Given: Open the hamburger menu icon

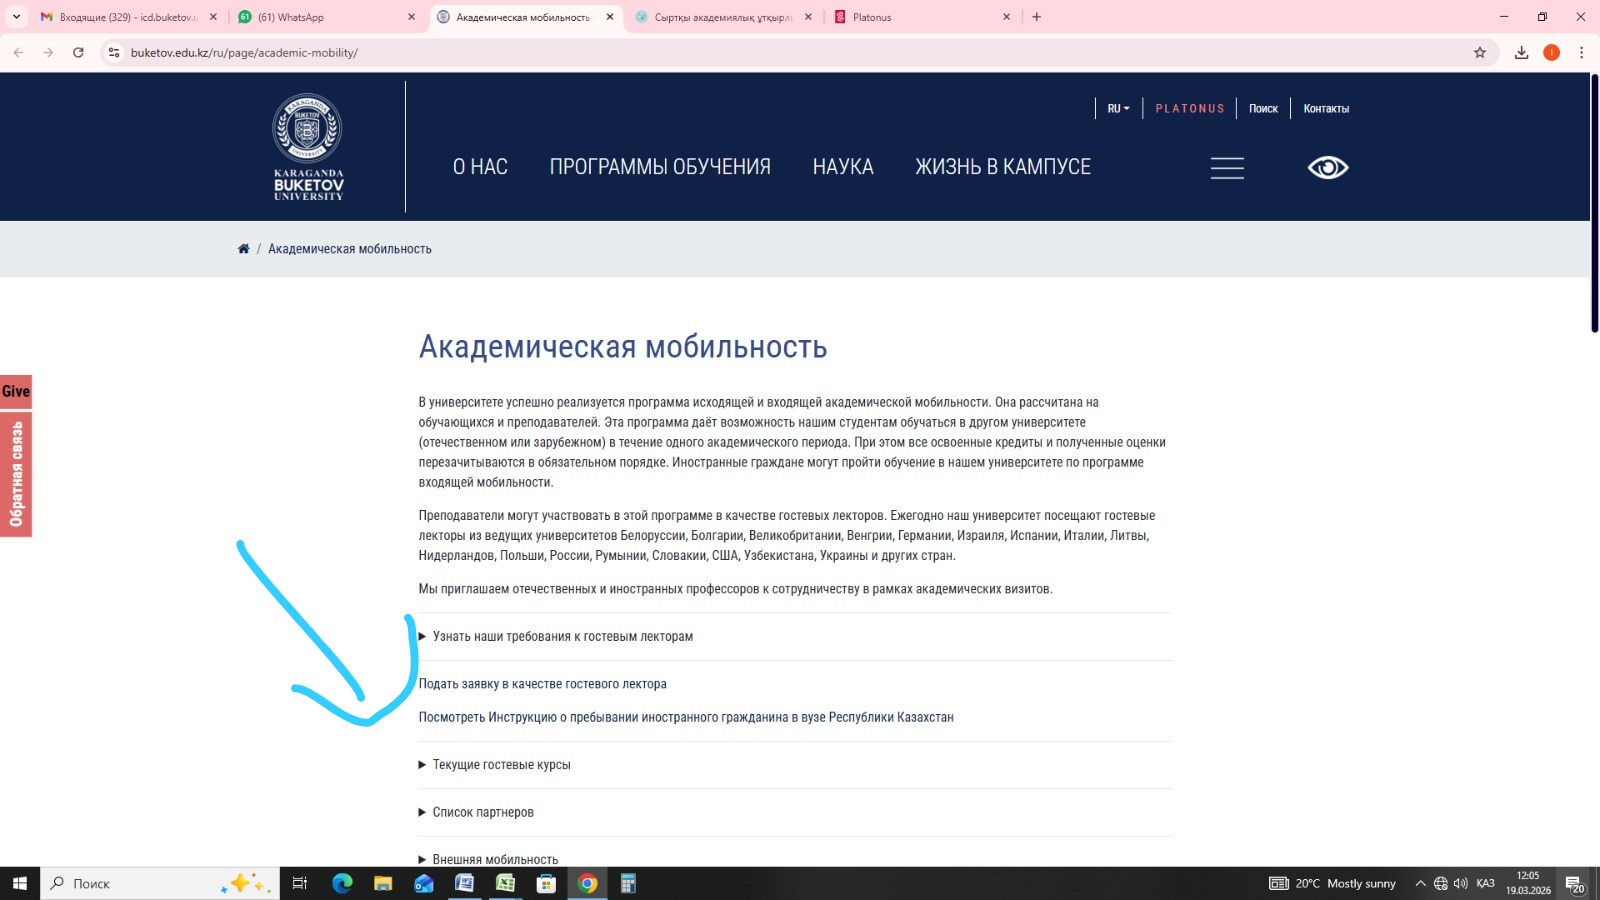Looking at the screenshot, I should click(x=1227, y=168).
